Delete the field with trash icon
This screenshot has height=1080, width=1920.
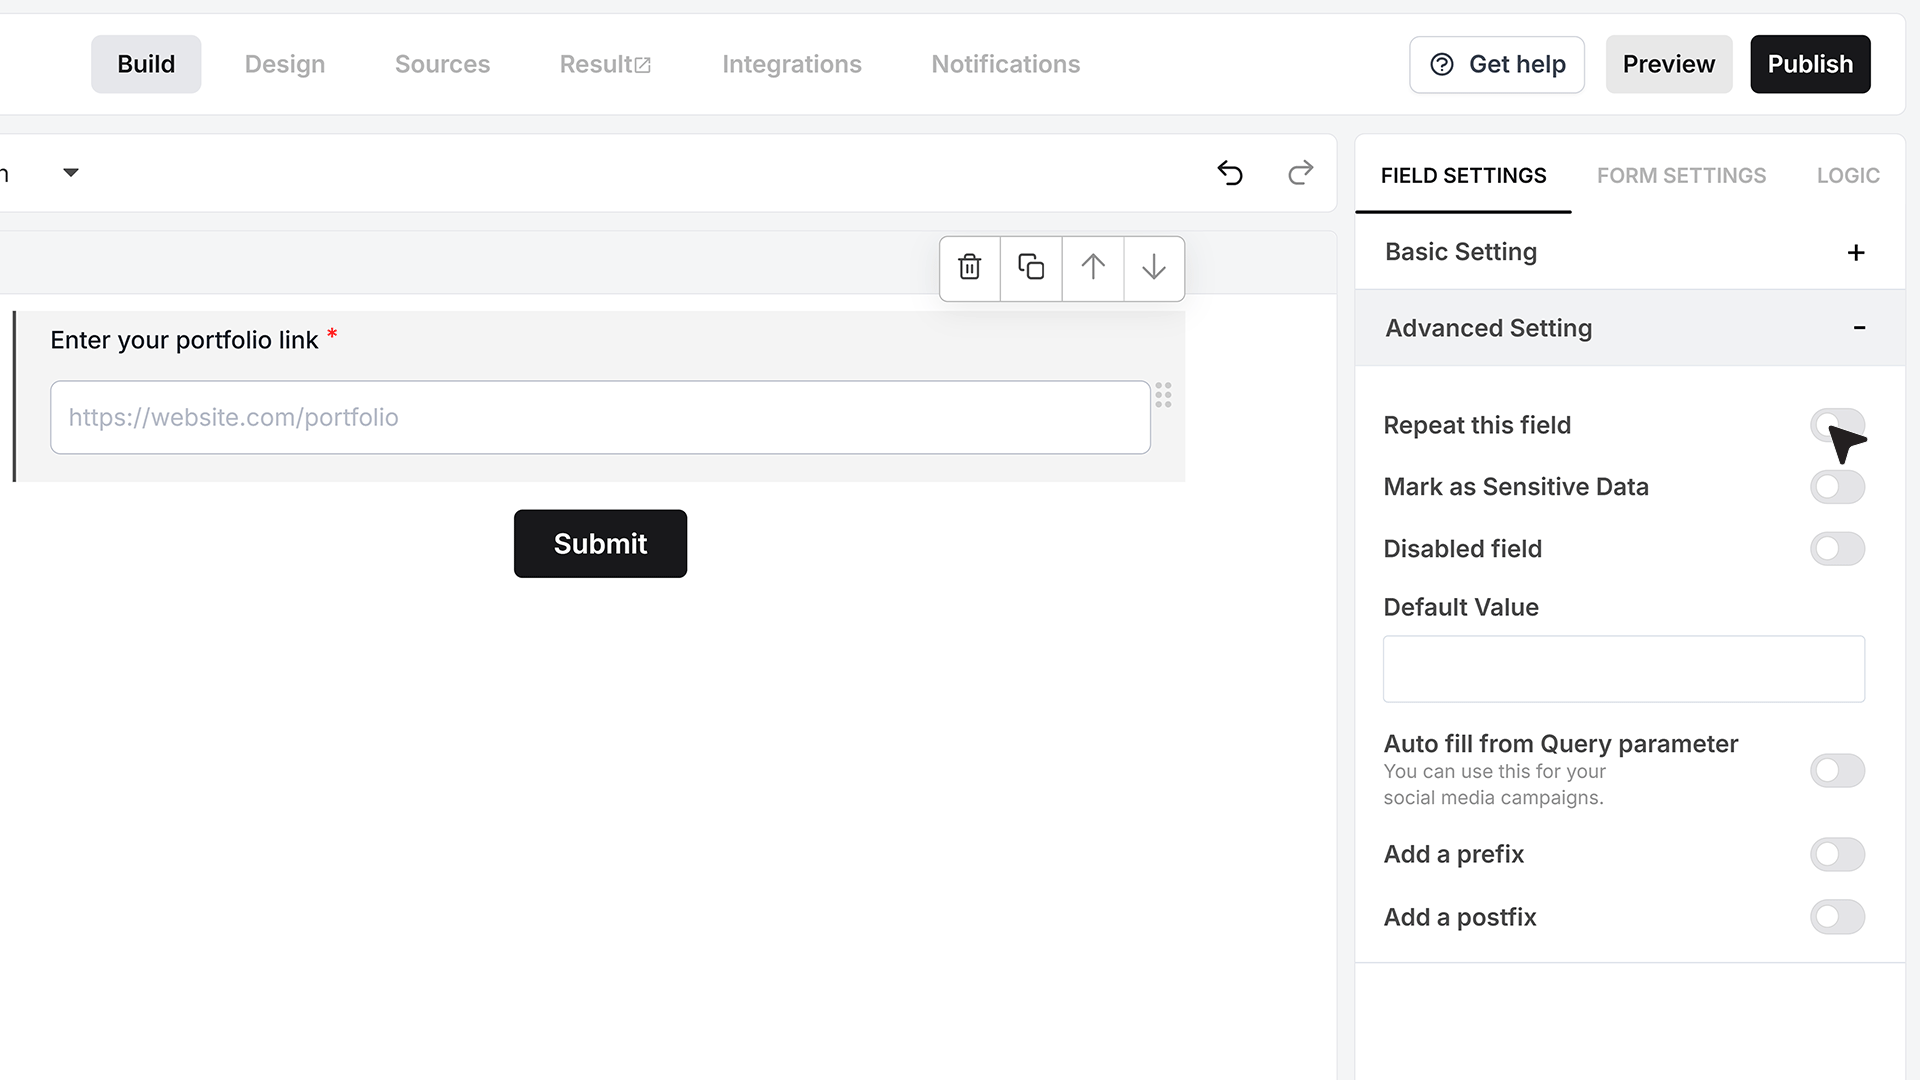969,268
